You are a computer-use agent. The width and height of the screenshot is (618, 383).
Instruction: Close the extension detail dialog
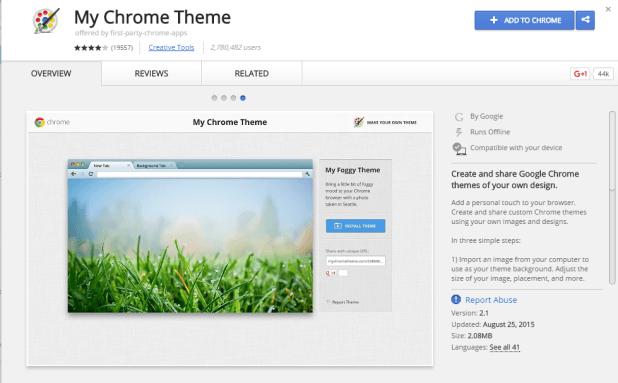click(x=608, y=9)
